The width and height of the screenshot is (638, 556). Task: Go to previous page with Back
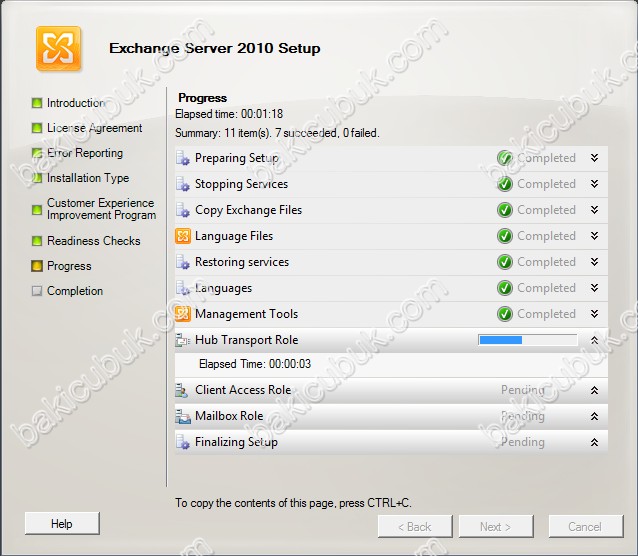415,527
